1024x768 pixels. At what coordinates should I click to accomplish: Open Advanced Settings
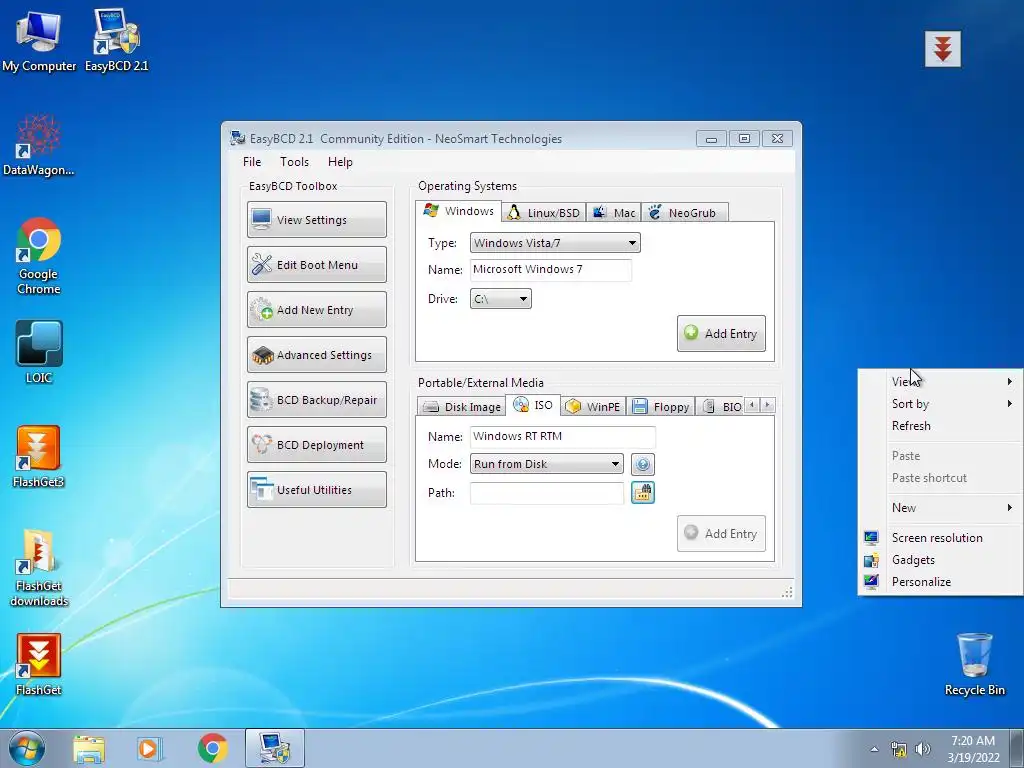pyautogui.click(x=317, y=355)
